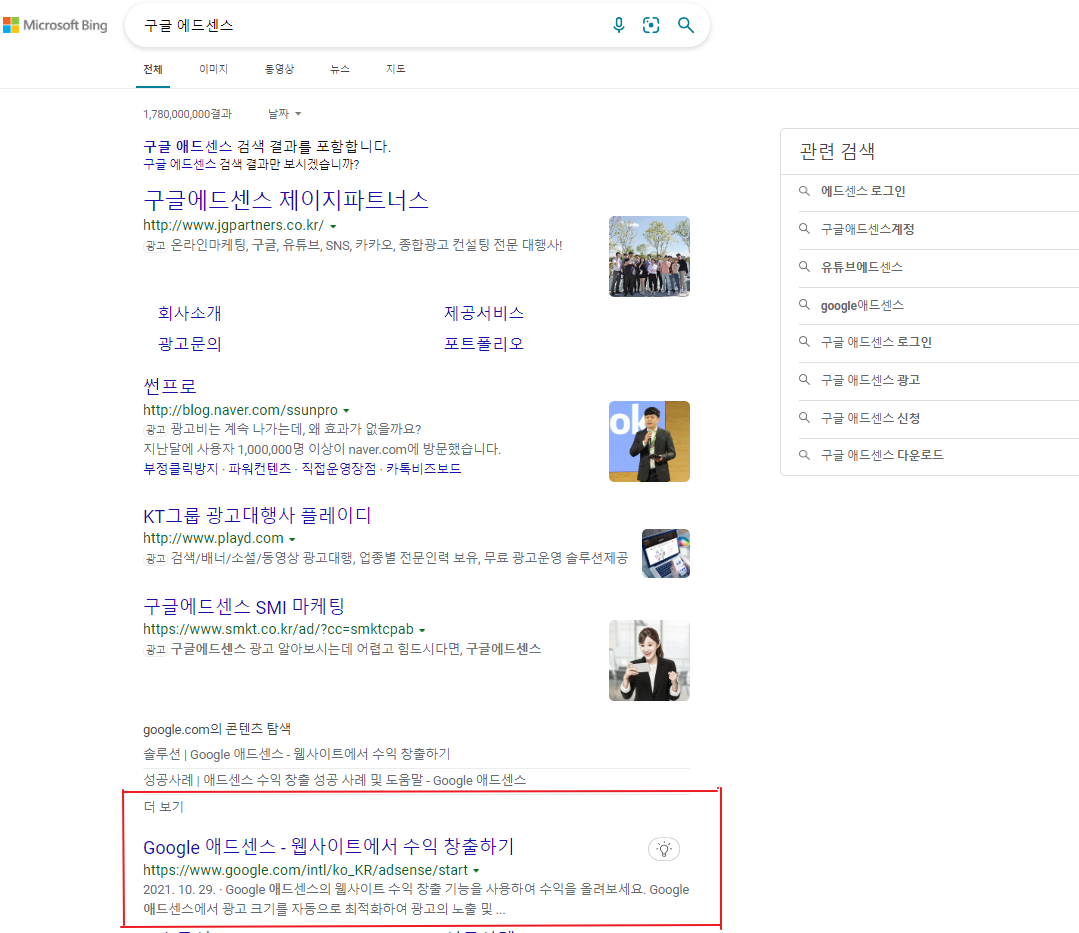This screenshot has width=1079, height=933.
Task: Open the 썬프로 ad result
Action: pos(170,386)
